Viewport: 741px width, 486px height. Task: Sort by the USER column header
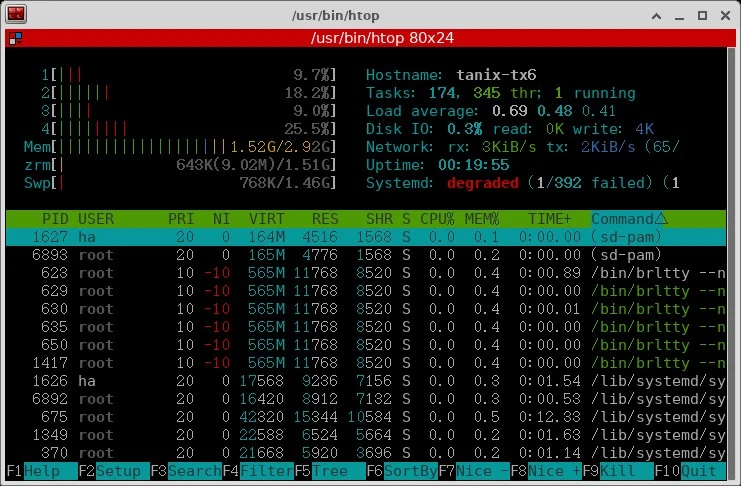pos(96,219)
